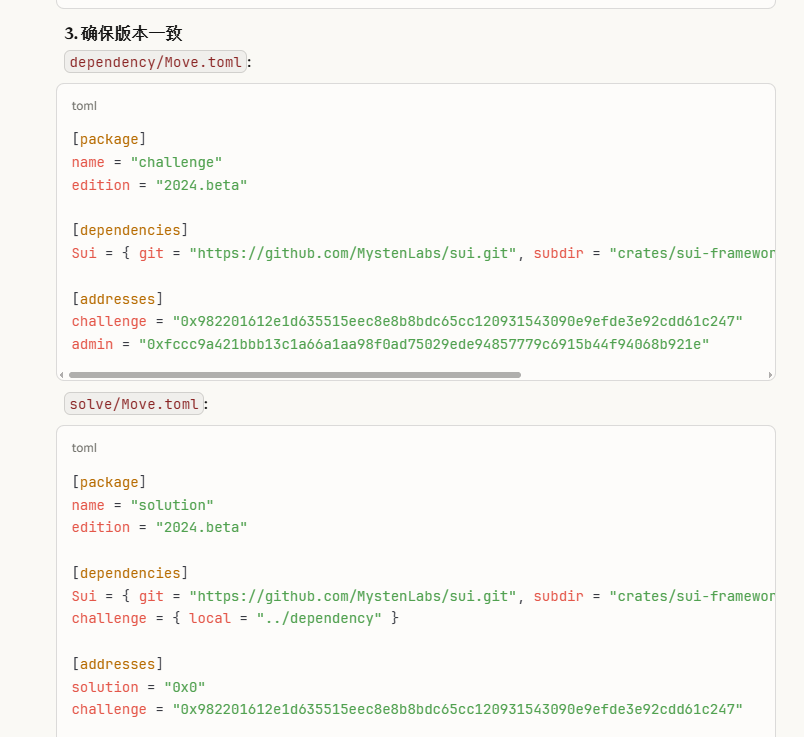Click the toml label above the challenge package
The width and height of the screenshot is (804, 737).
coord(84,105)
